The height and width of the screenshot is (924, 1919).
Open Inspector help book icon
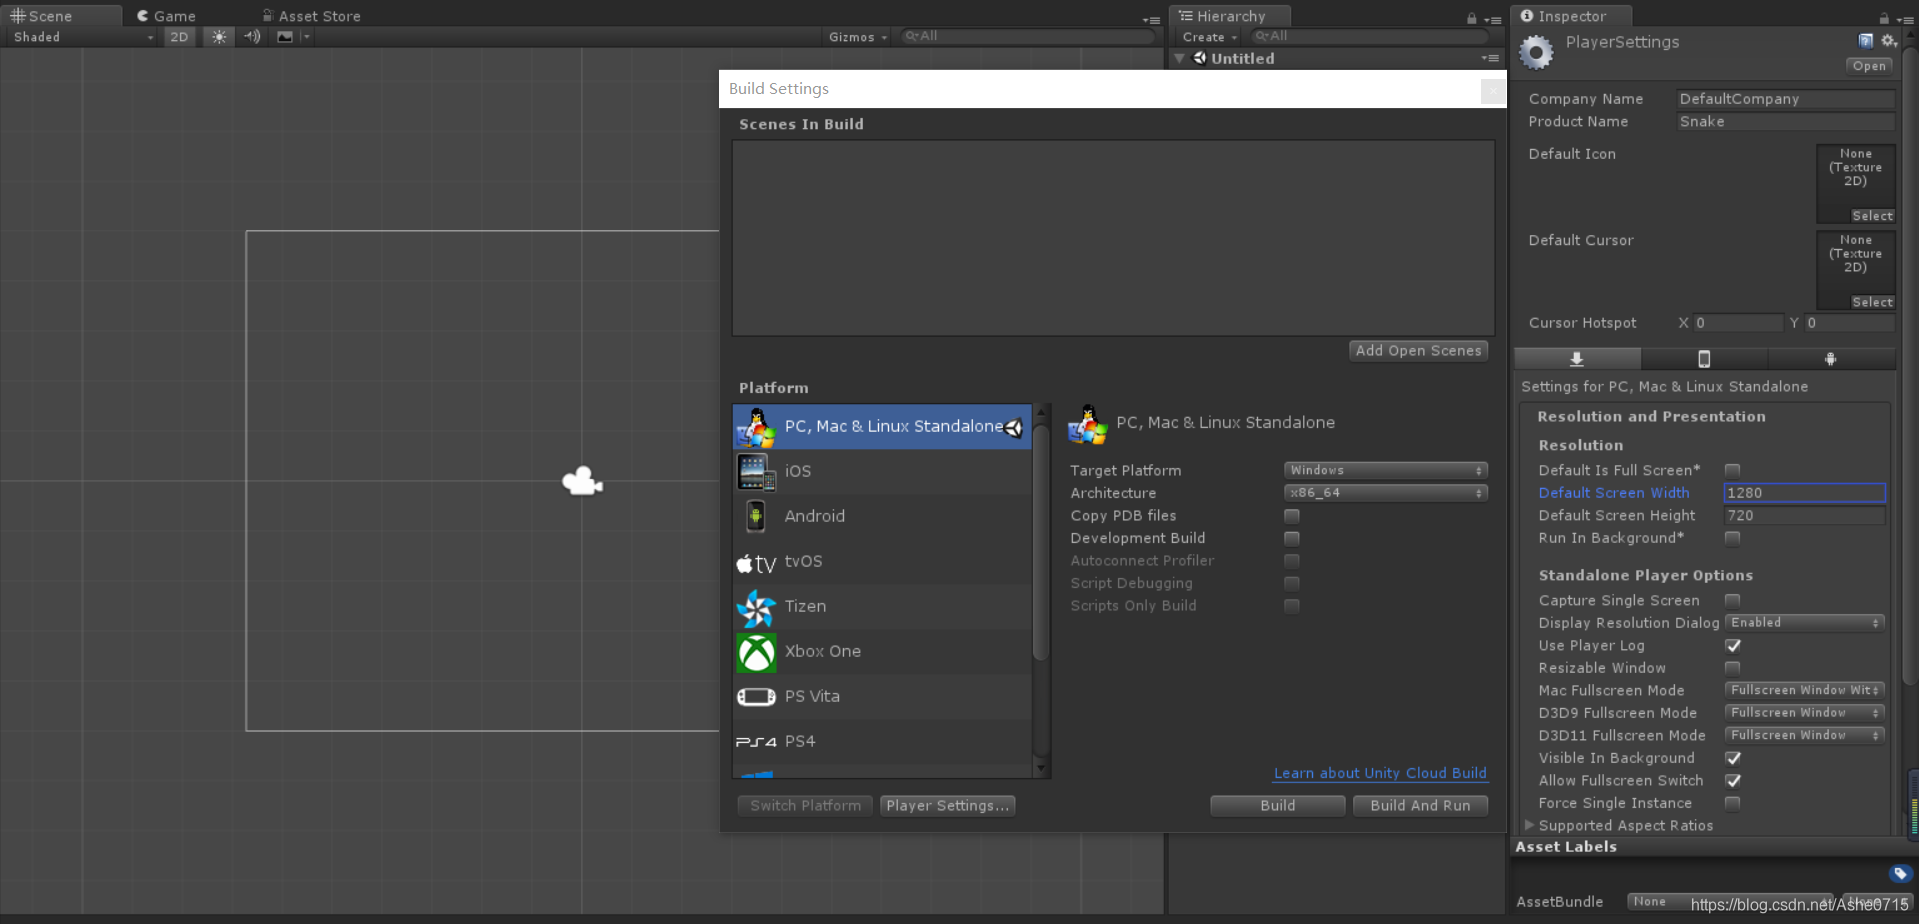click(1865, 41)
